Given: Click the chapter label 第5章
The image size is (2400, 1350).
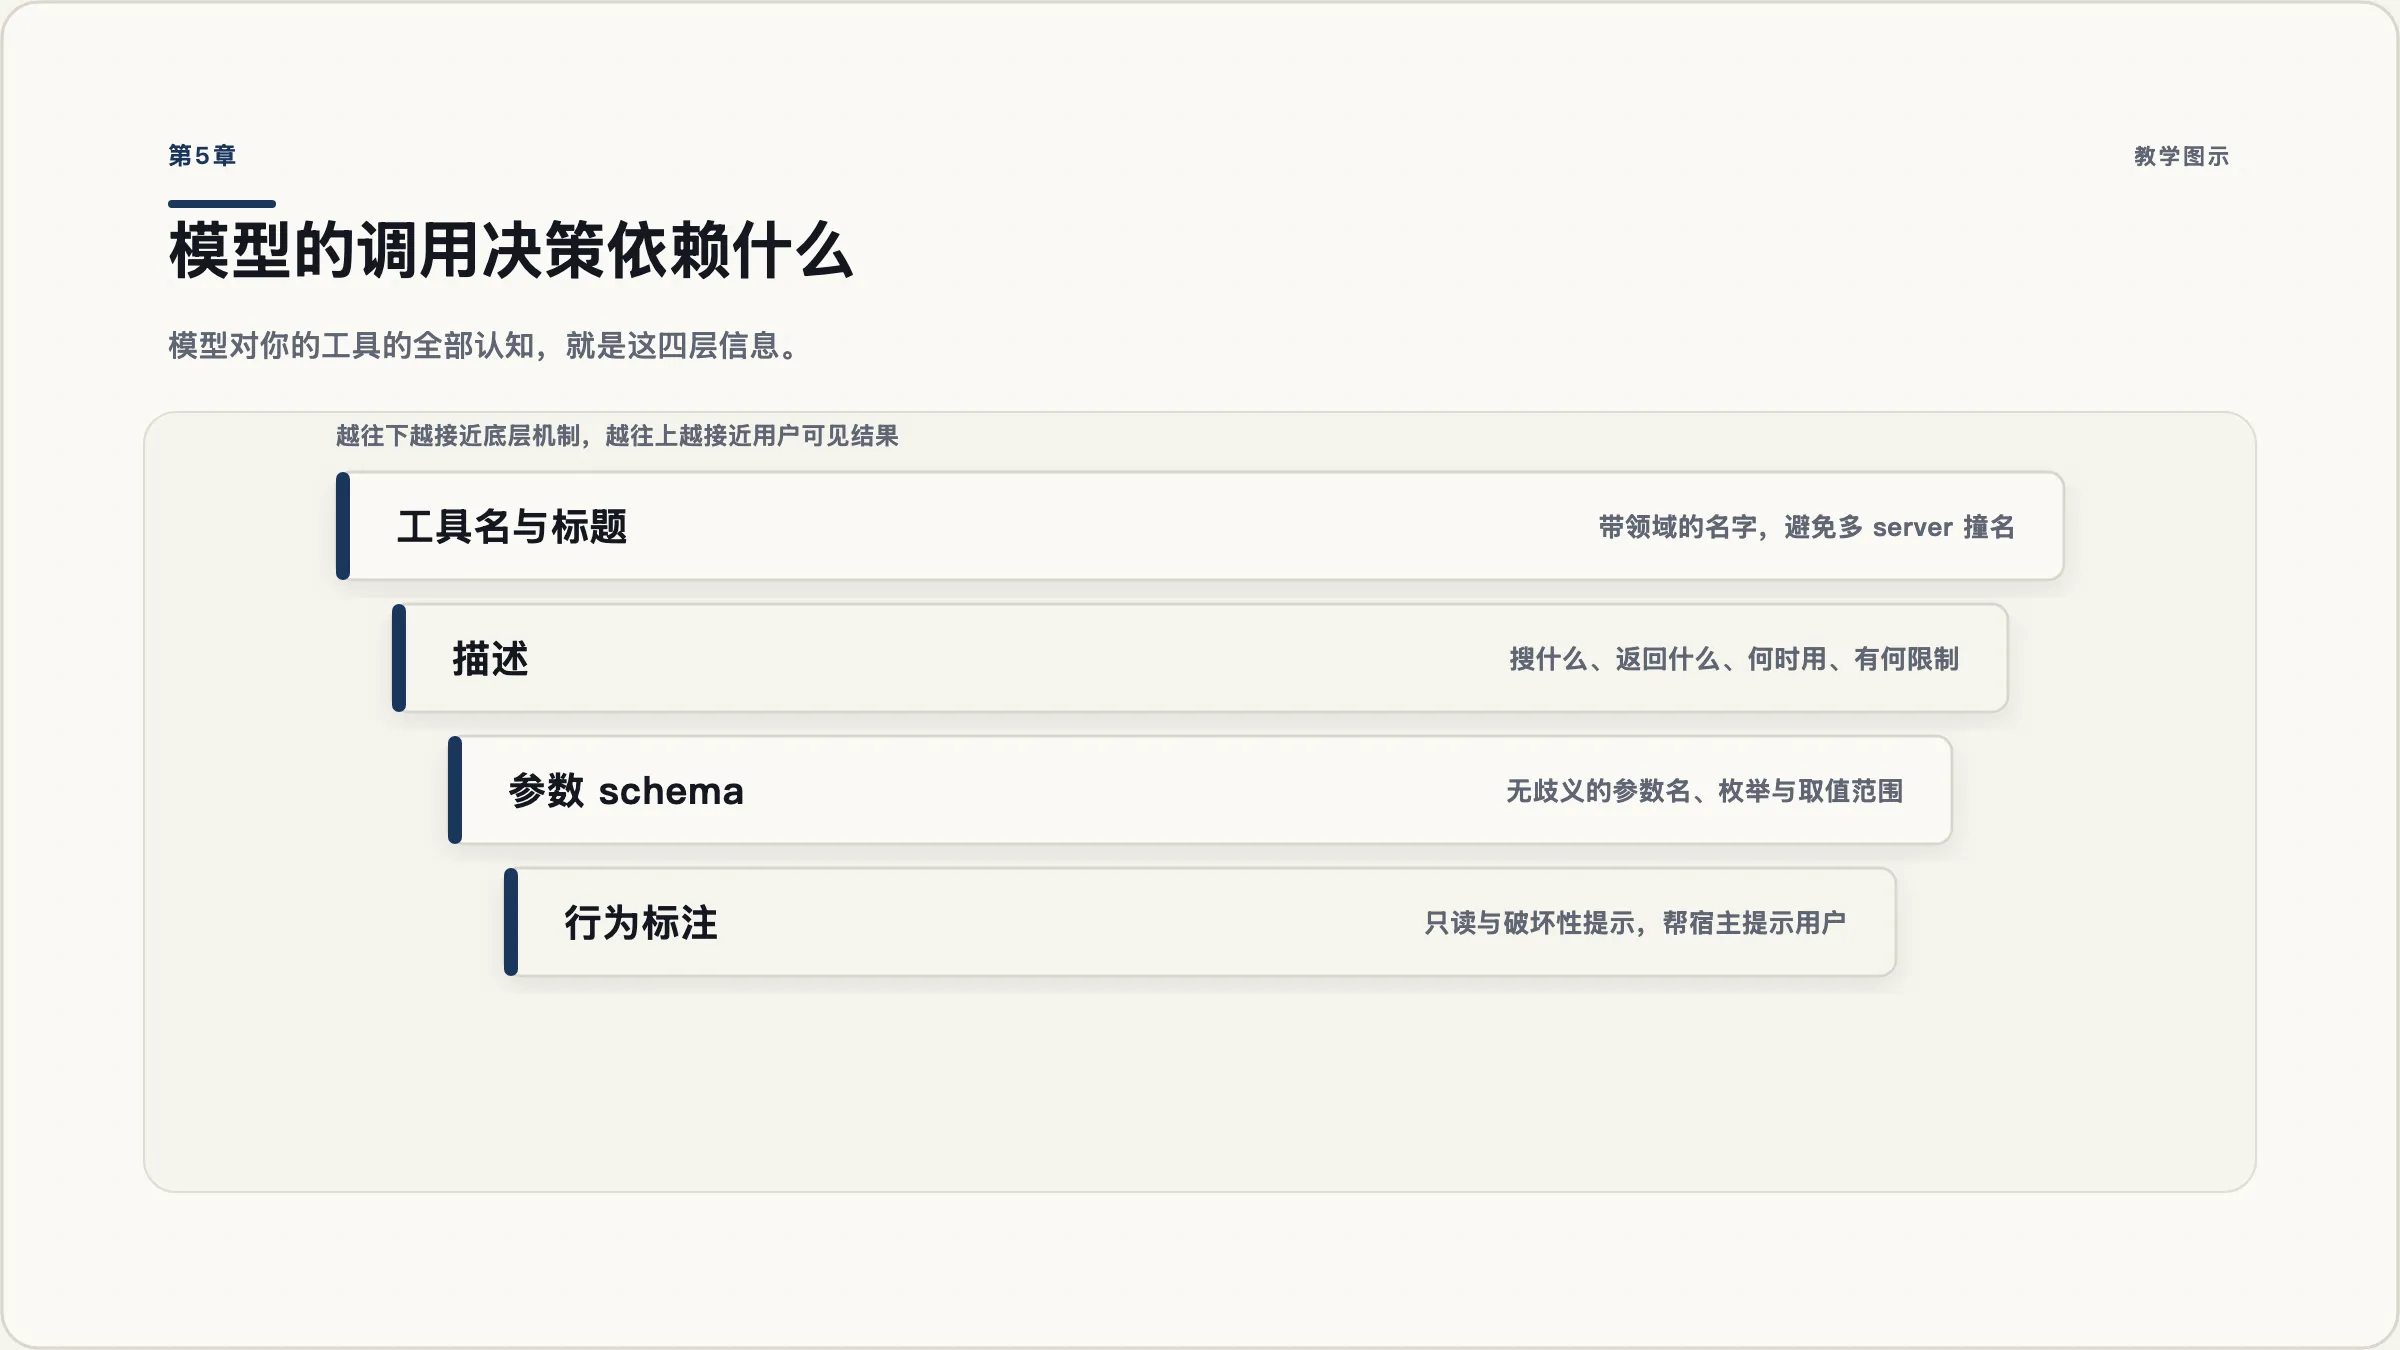Looking at the screenshot, I should coord(202,156).
